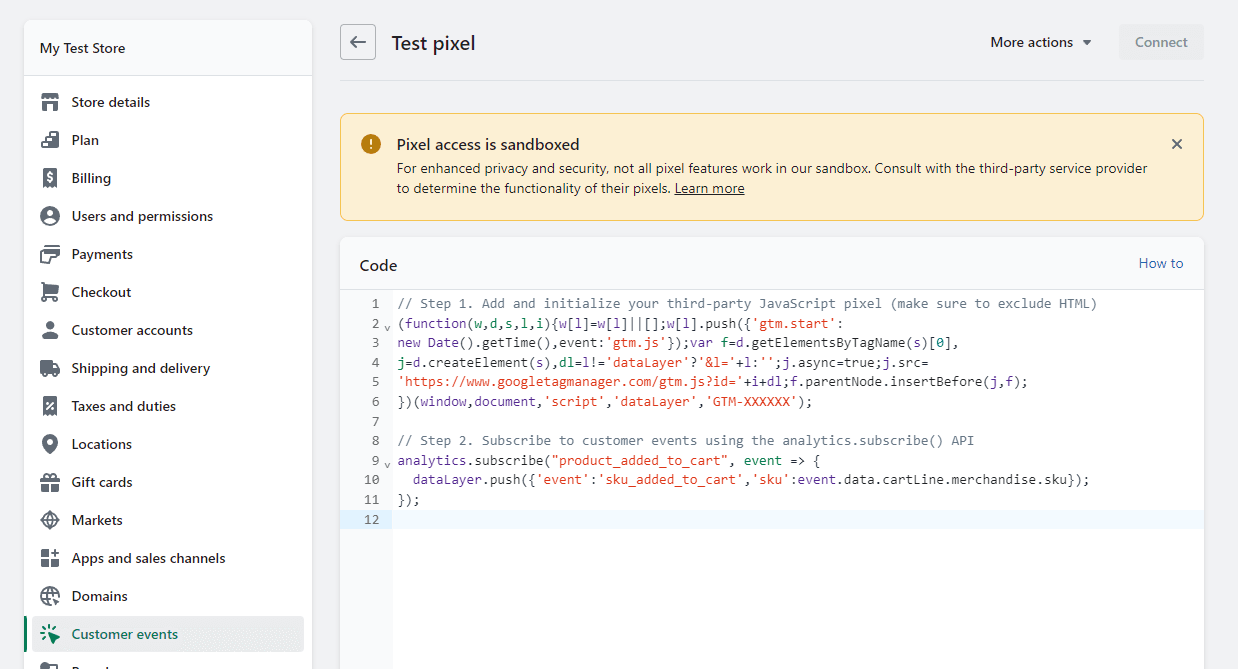Click line number 6 in the gutter
The image size is (1238, 669).
(x=375, y=401)
